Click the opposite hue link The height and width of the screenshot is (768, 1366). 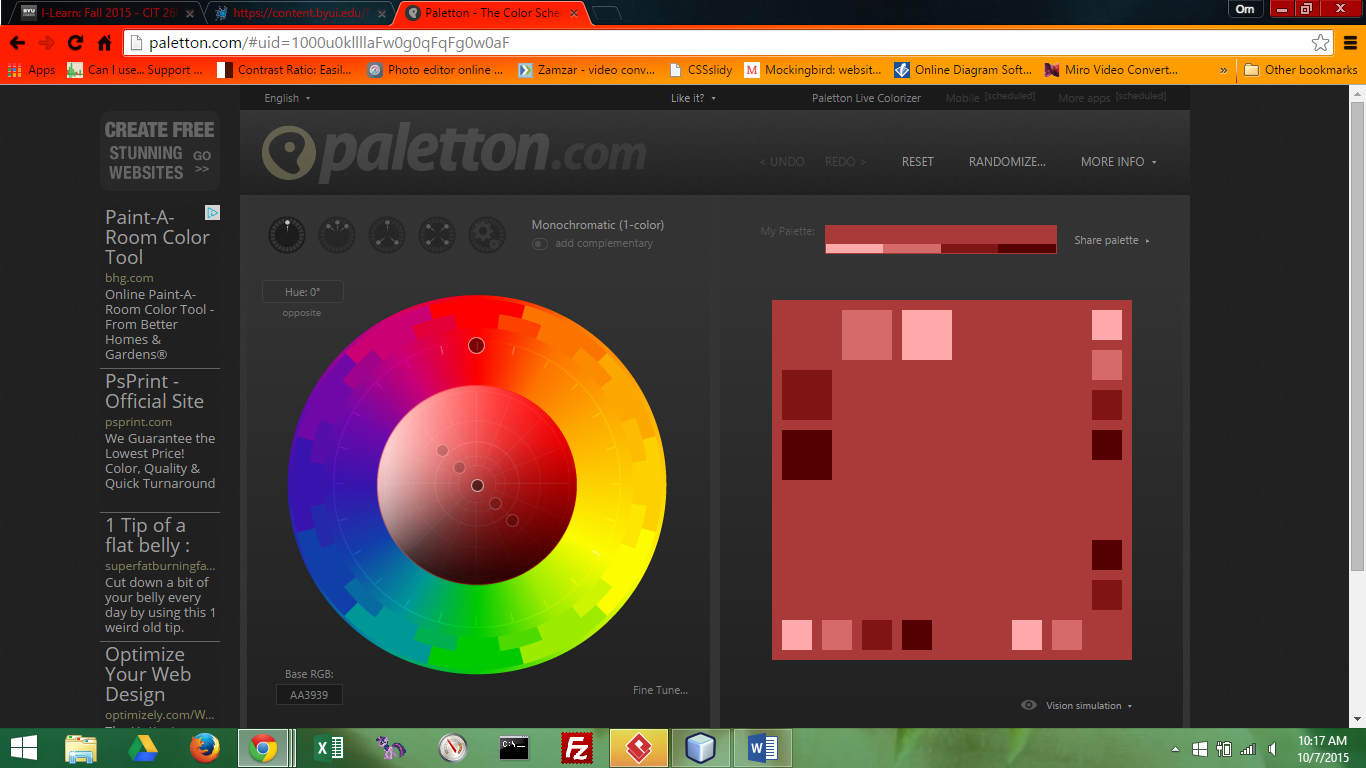click(x=301, y=313)
